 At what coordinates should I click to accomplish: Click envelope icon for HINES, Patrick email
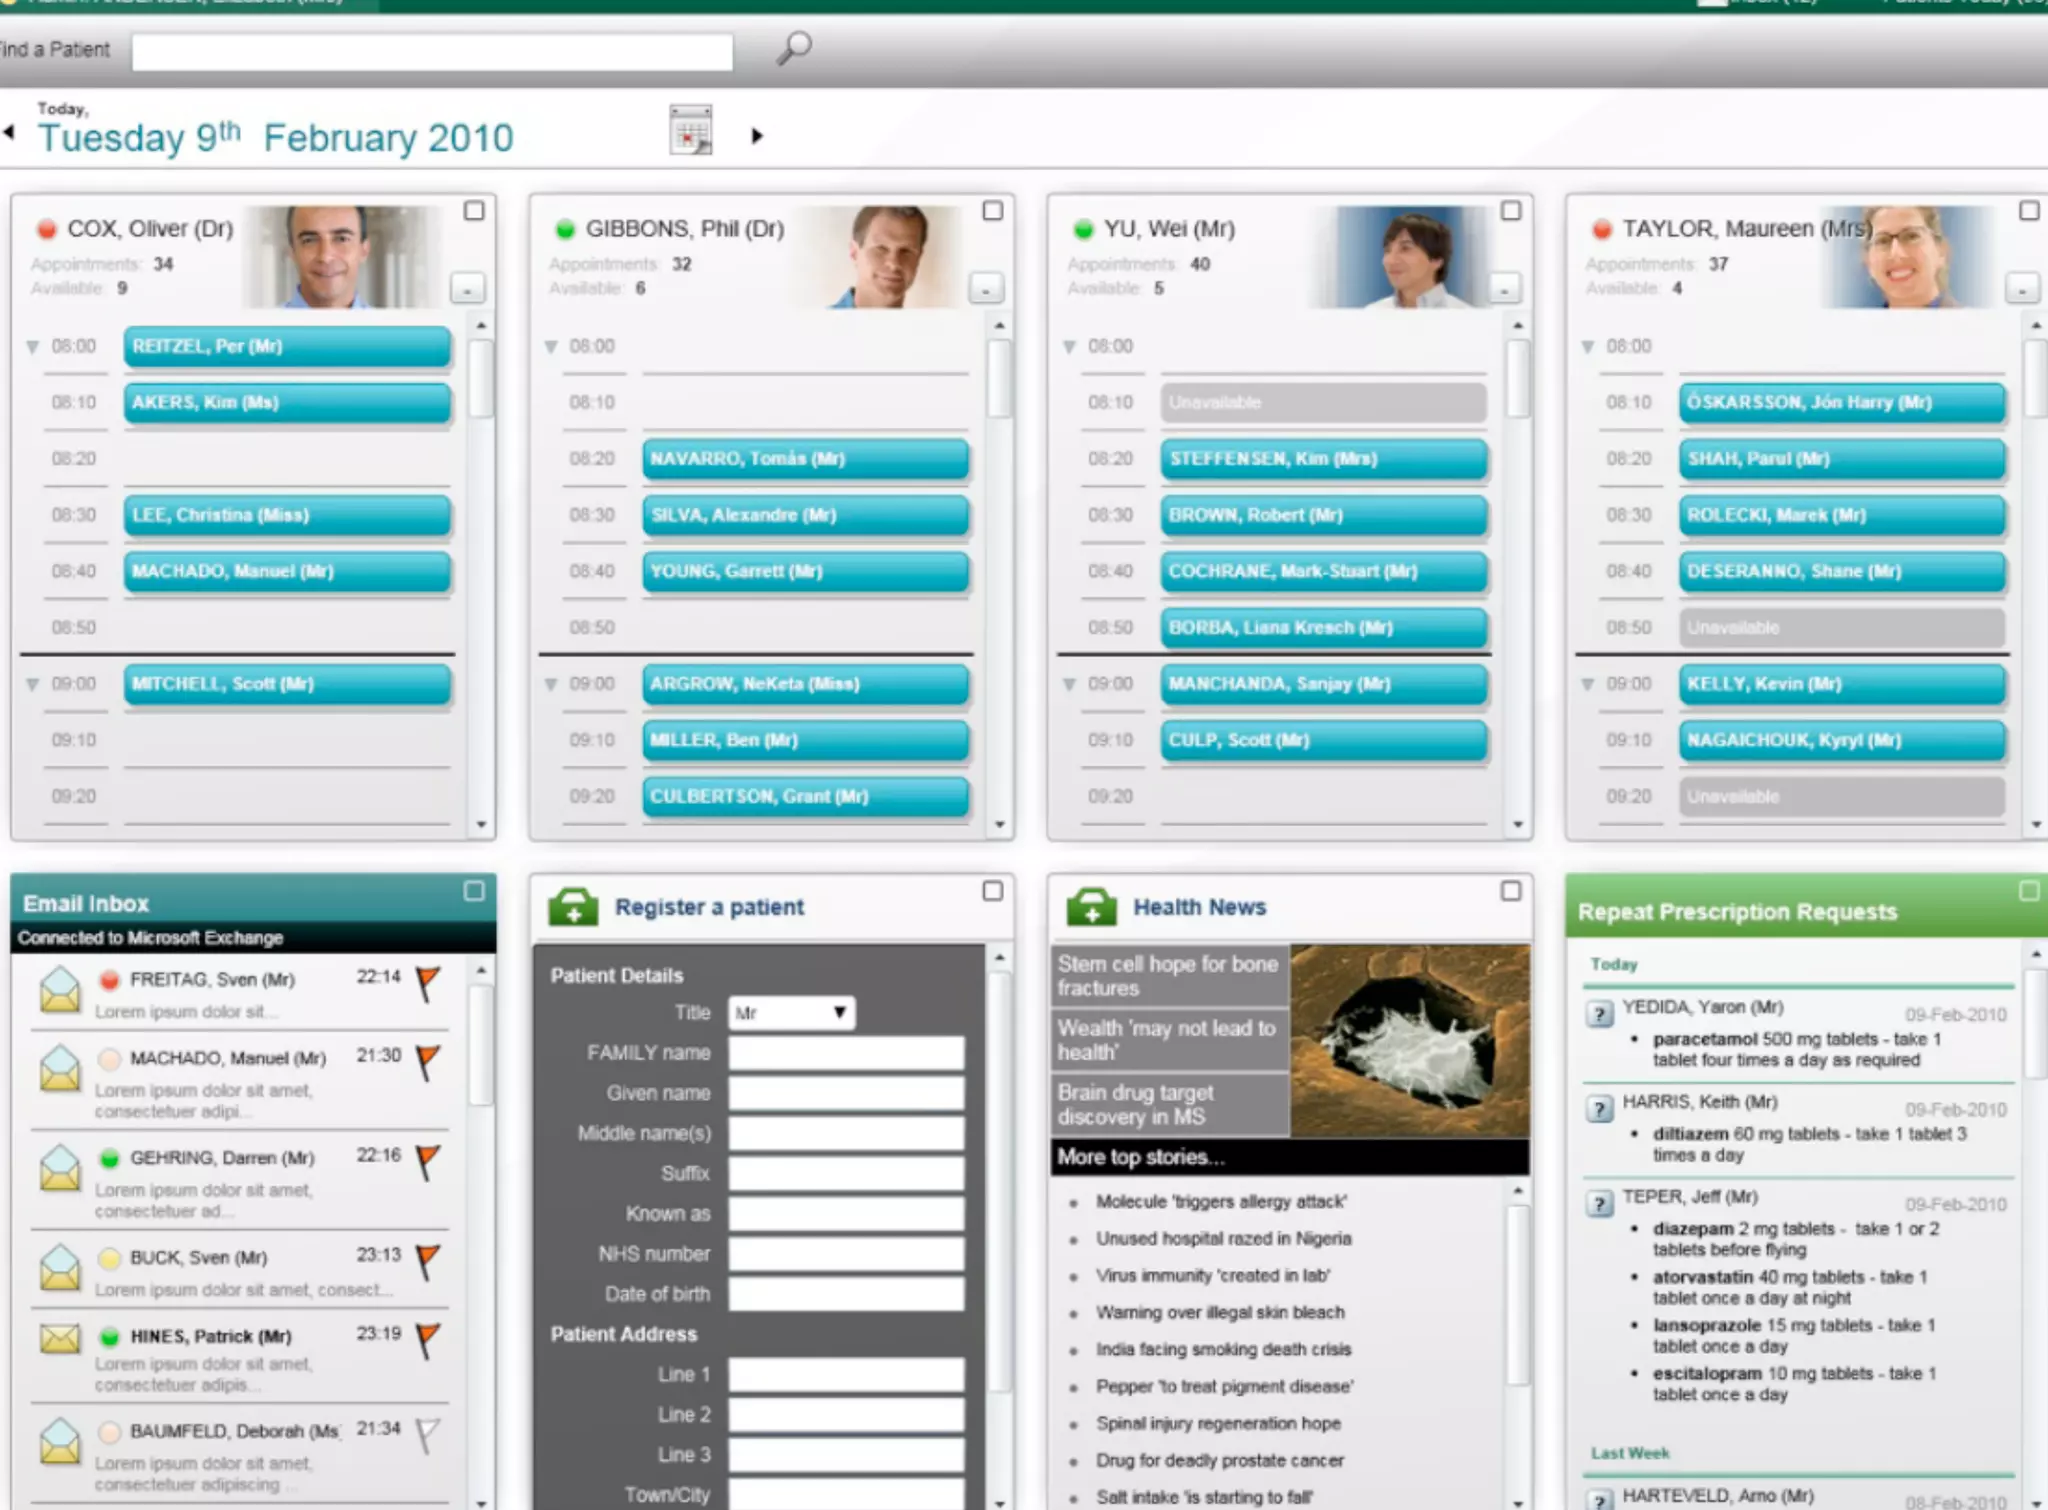(60, 1338)
